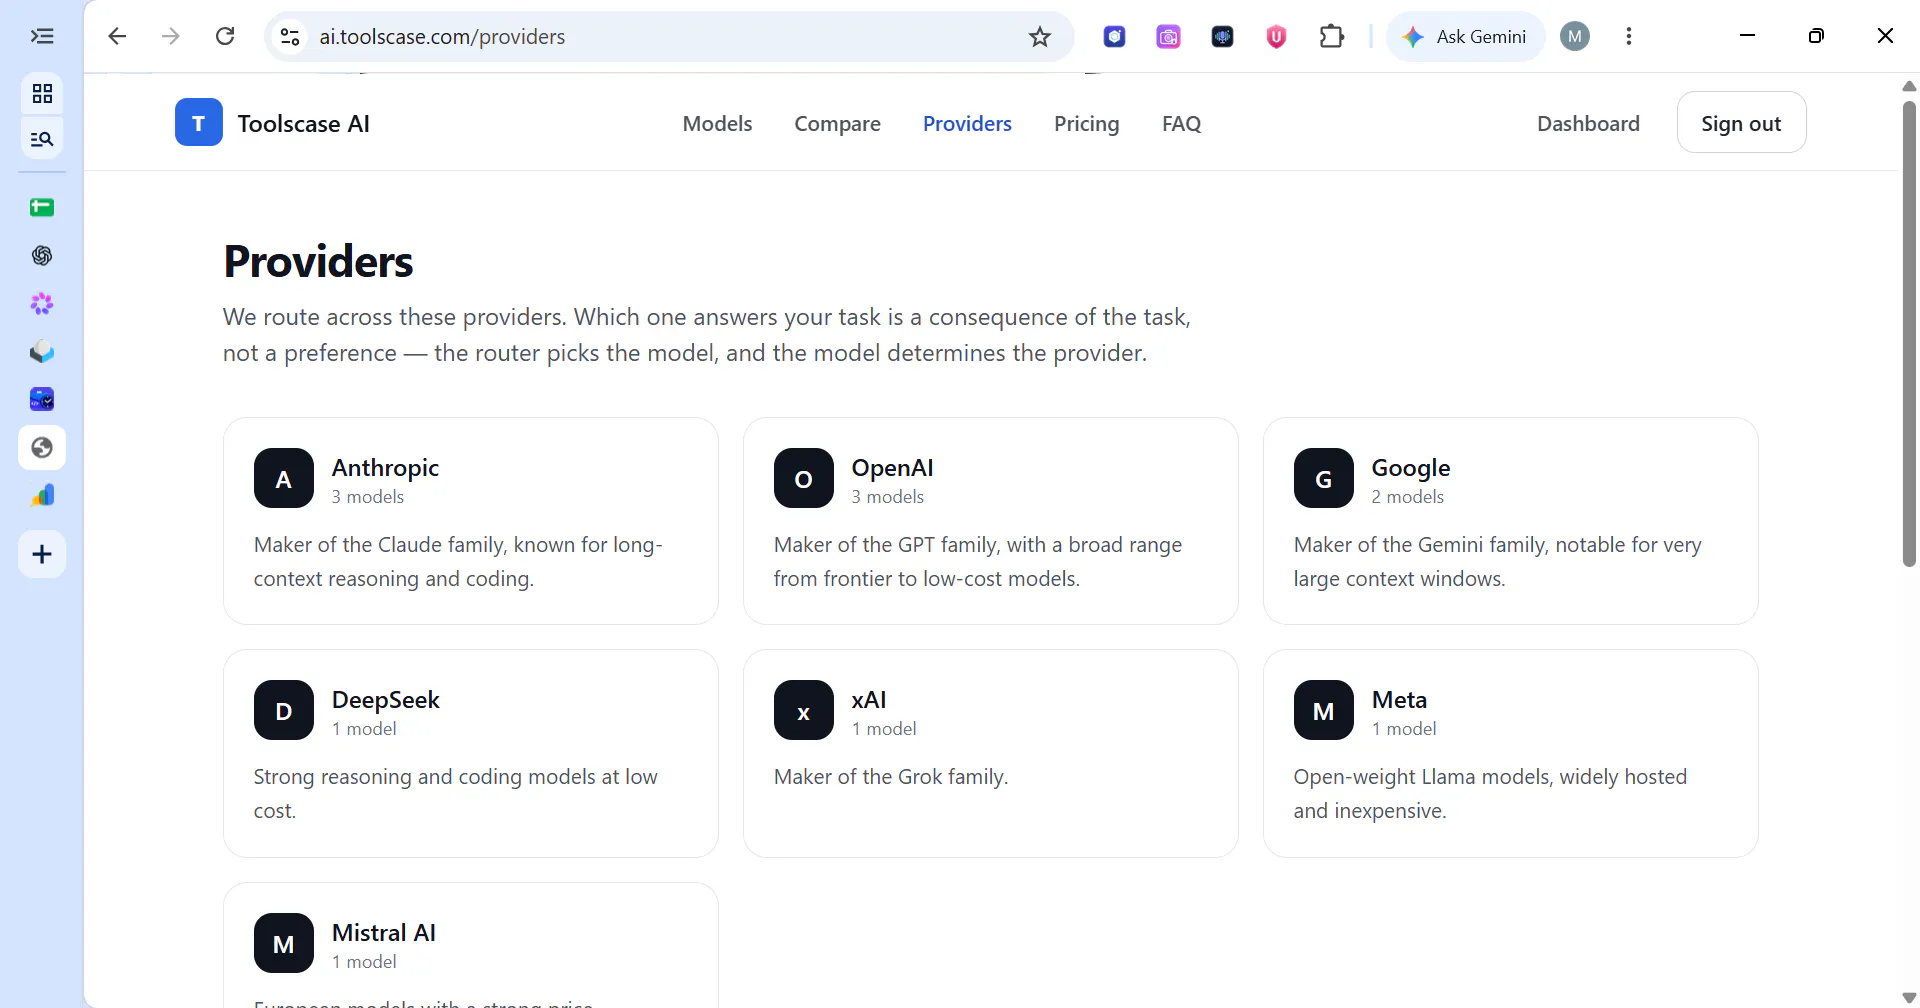The width and height of the screenshot is (1920, 1008).
Task: Click the sidebar globe icon
Action: tap(42, 448)
